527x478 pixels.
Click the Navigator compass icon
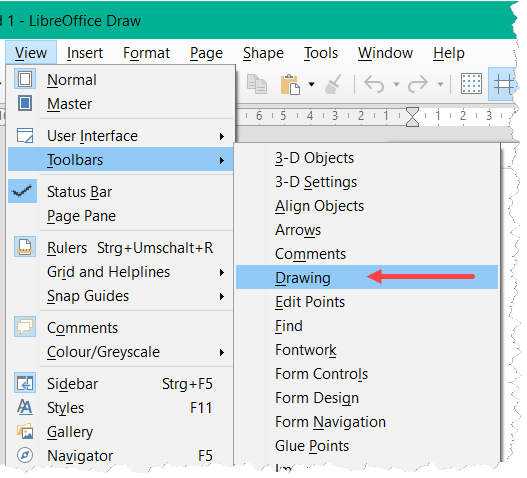pos(25,455)
